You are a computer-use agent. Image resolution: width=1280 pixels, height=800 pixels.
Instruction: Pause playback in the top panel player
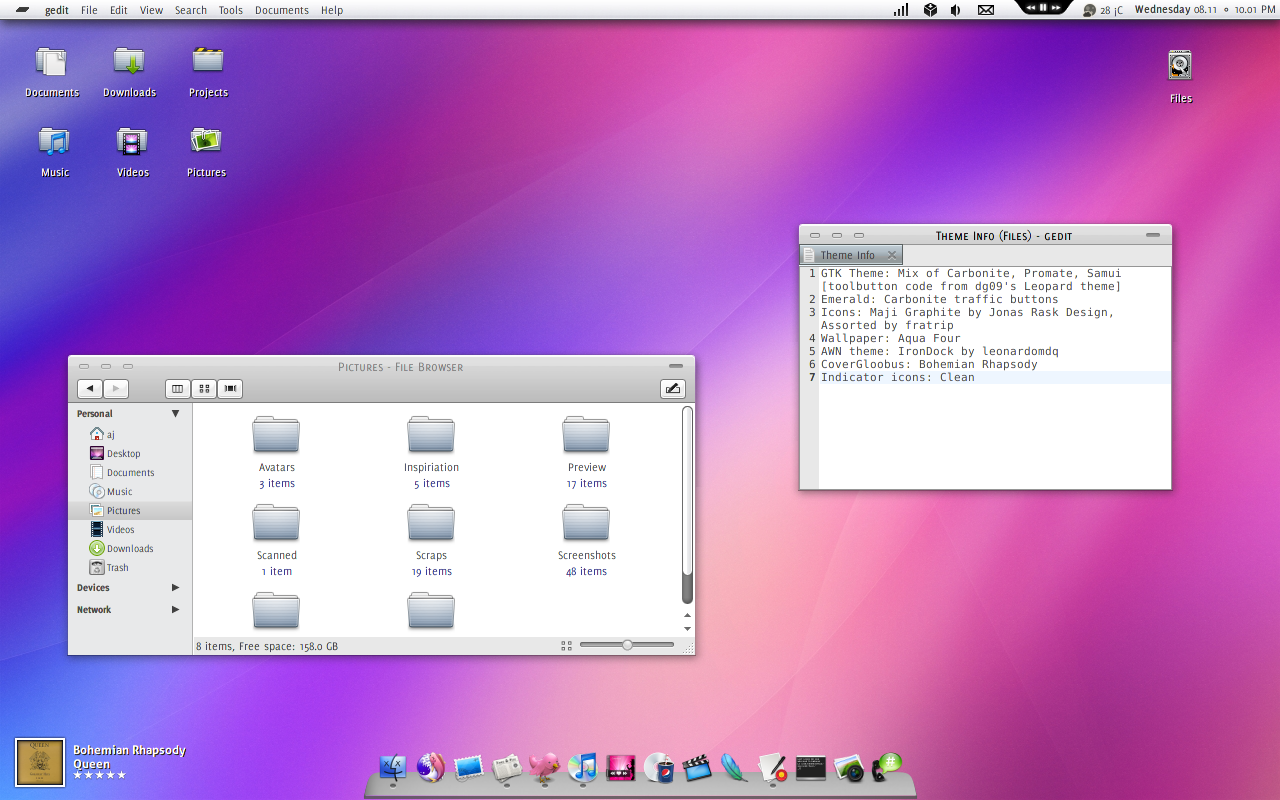pyautogui.click(x=1043, y=7)
